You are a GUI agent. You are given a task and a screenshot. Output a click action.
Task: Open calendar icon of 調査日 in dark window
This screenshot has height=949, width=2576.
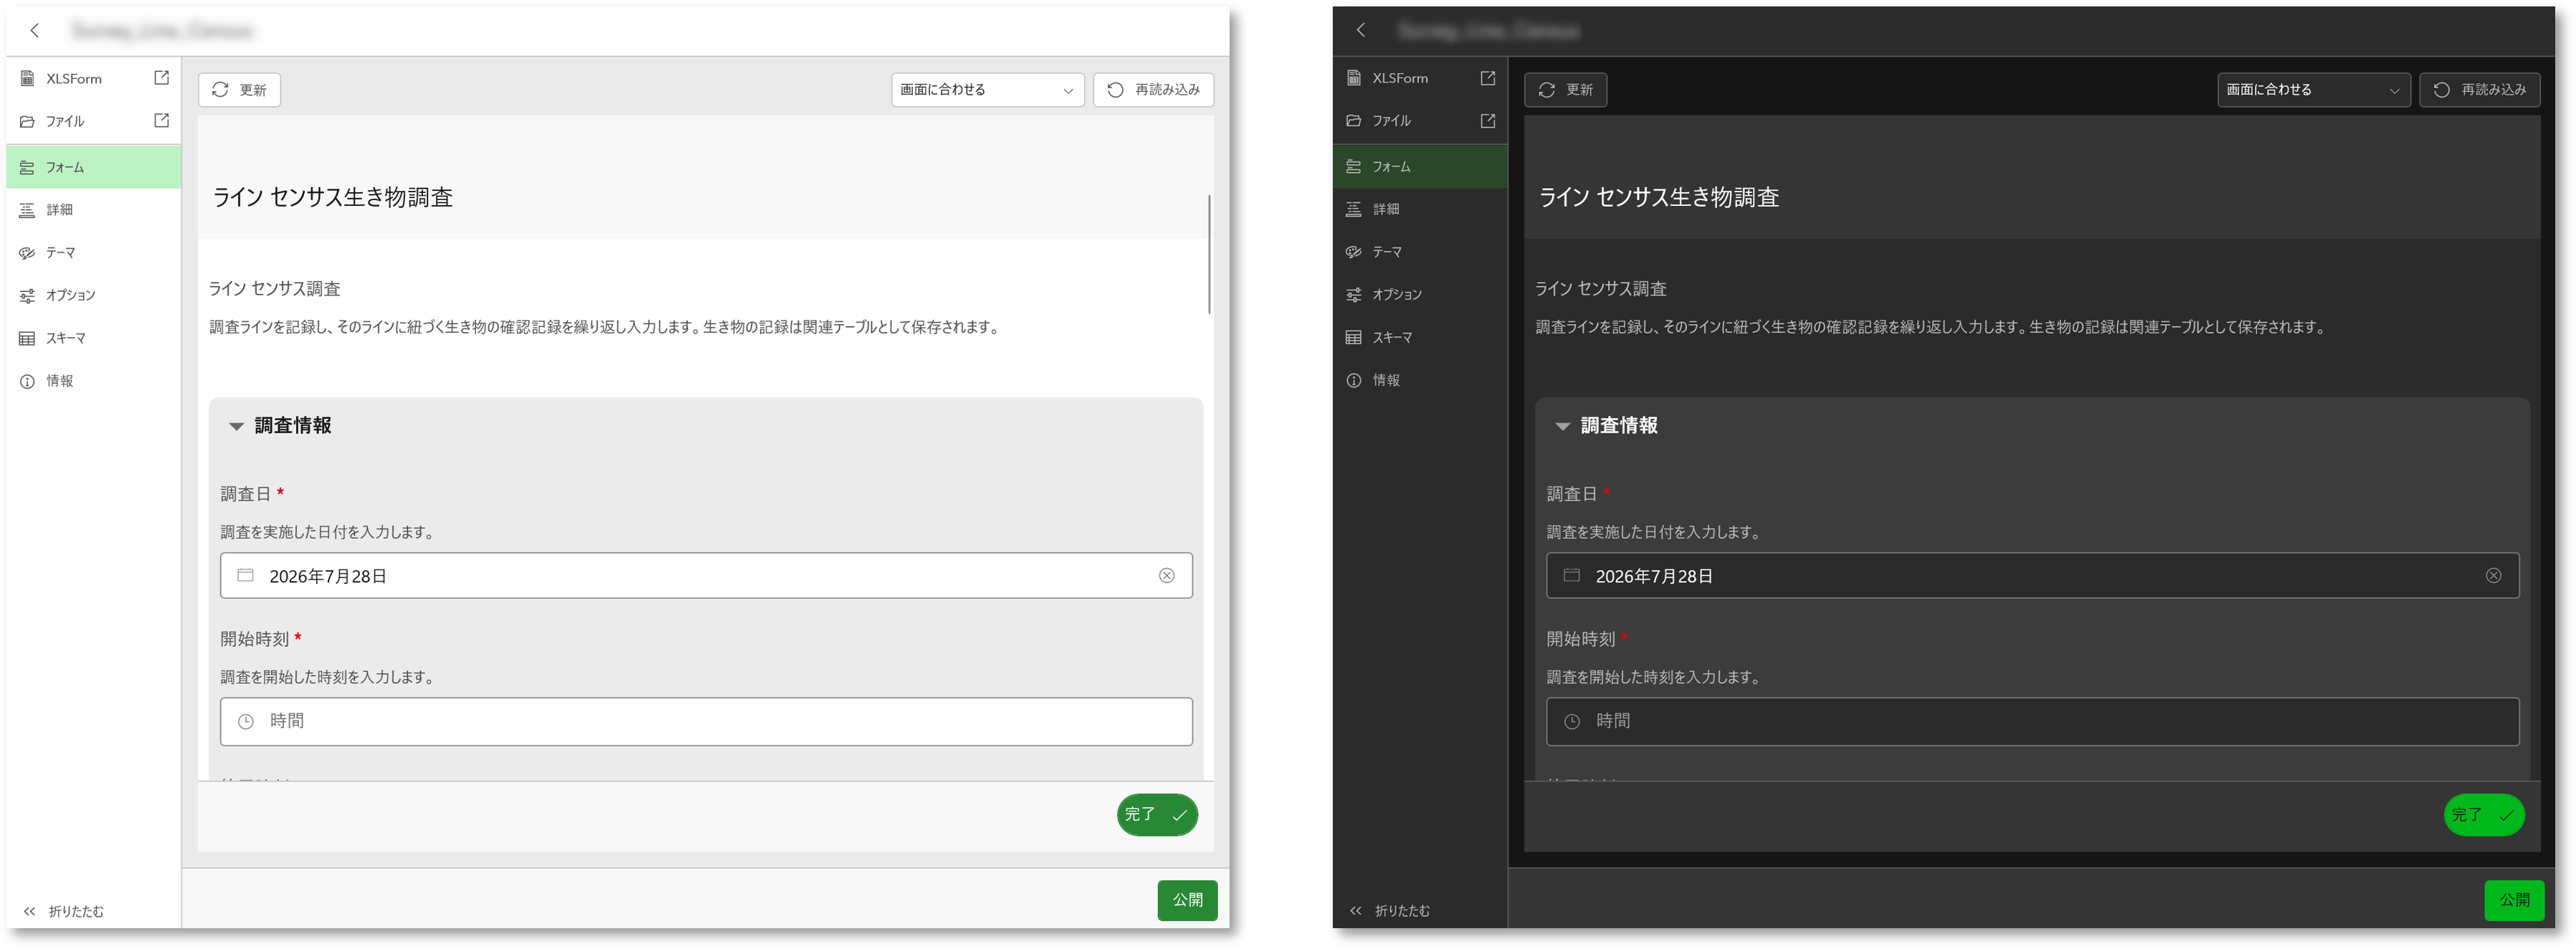(1572, 575)
